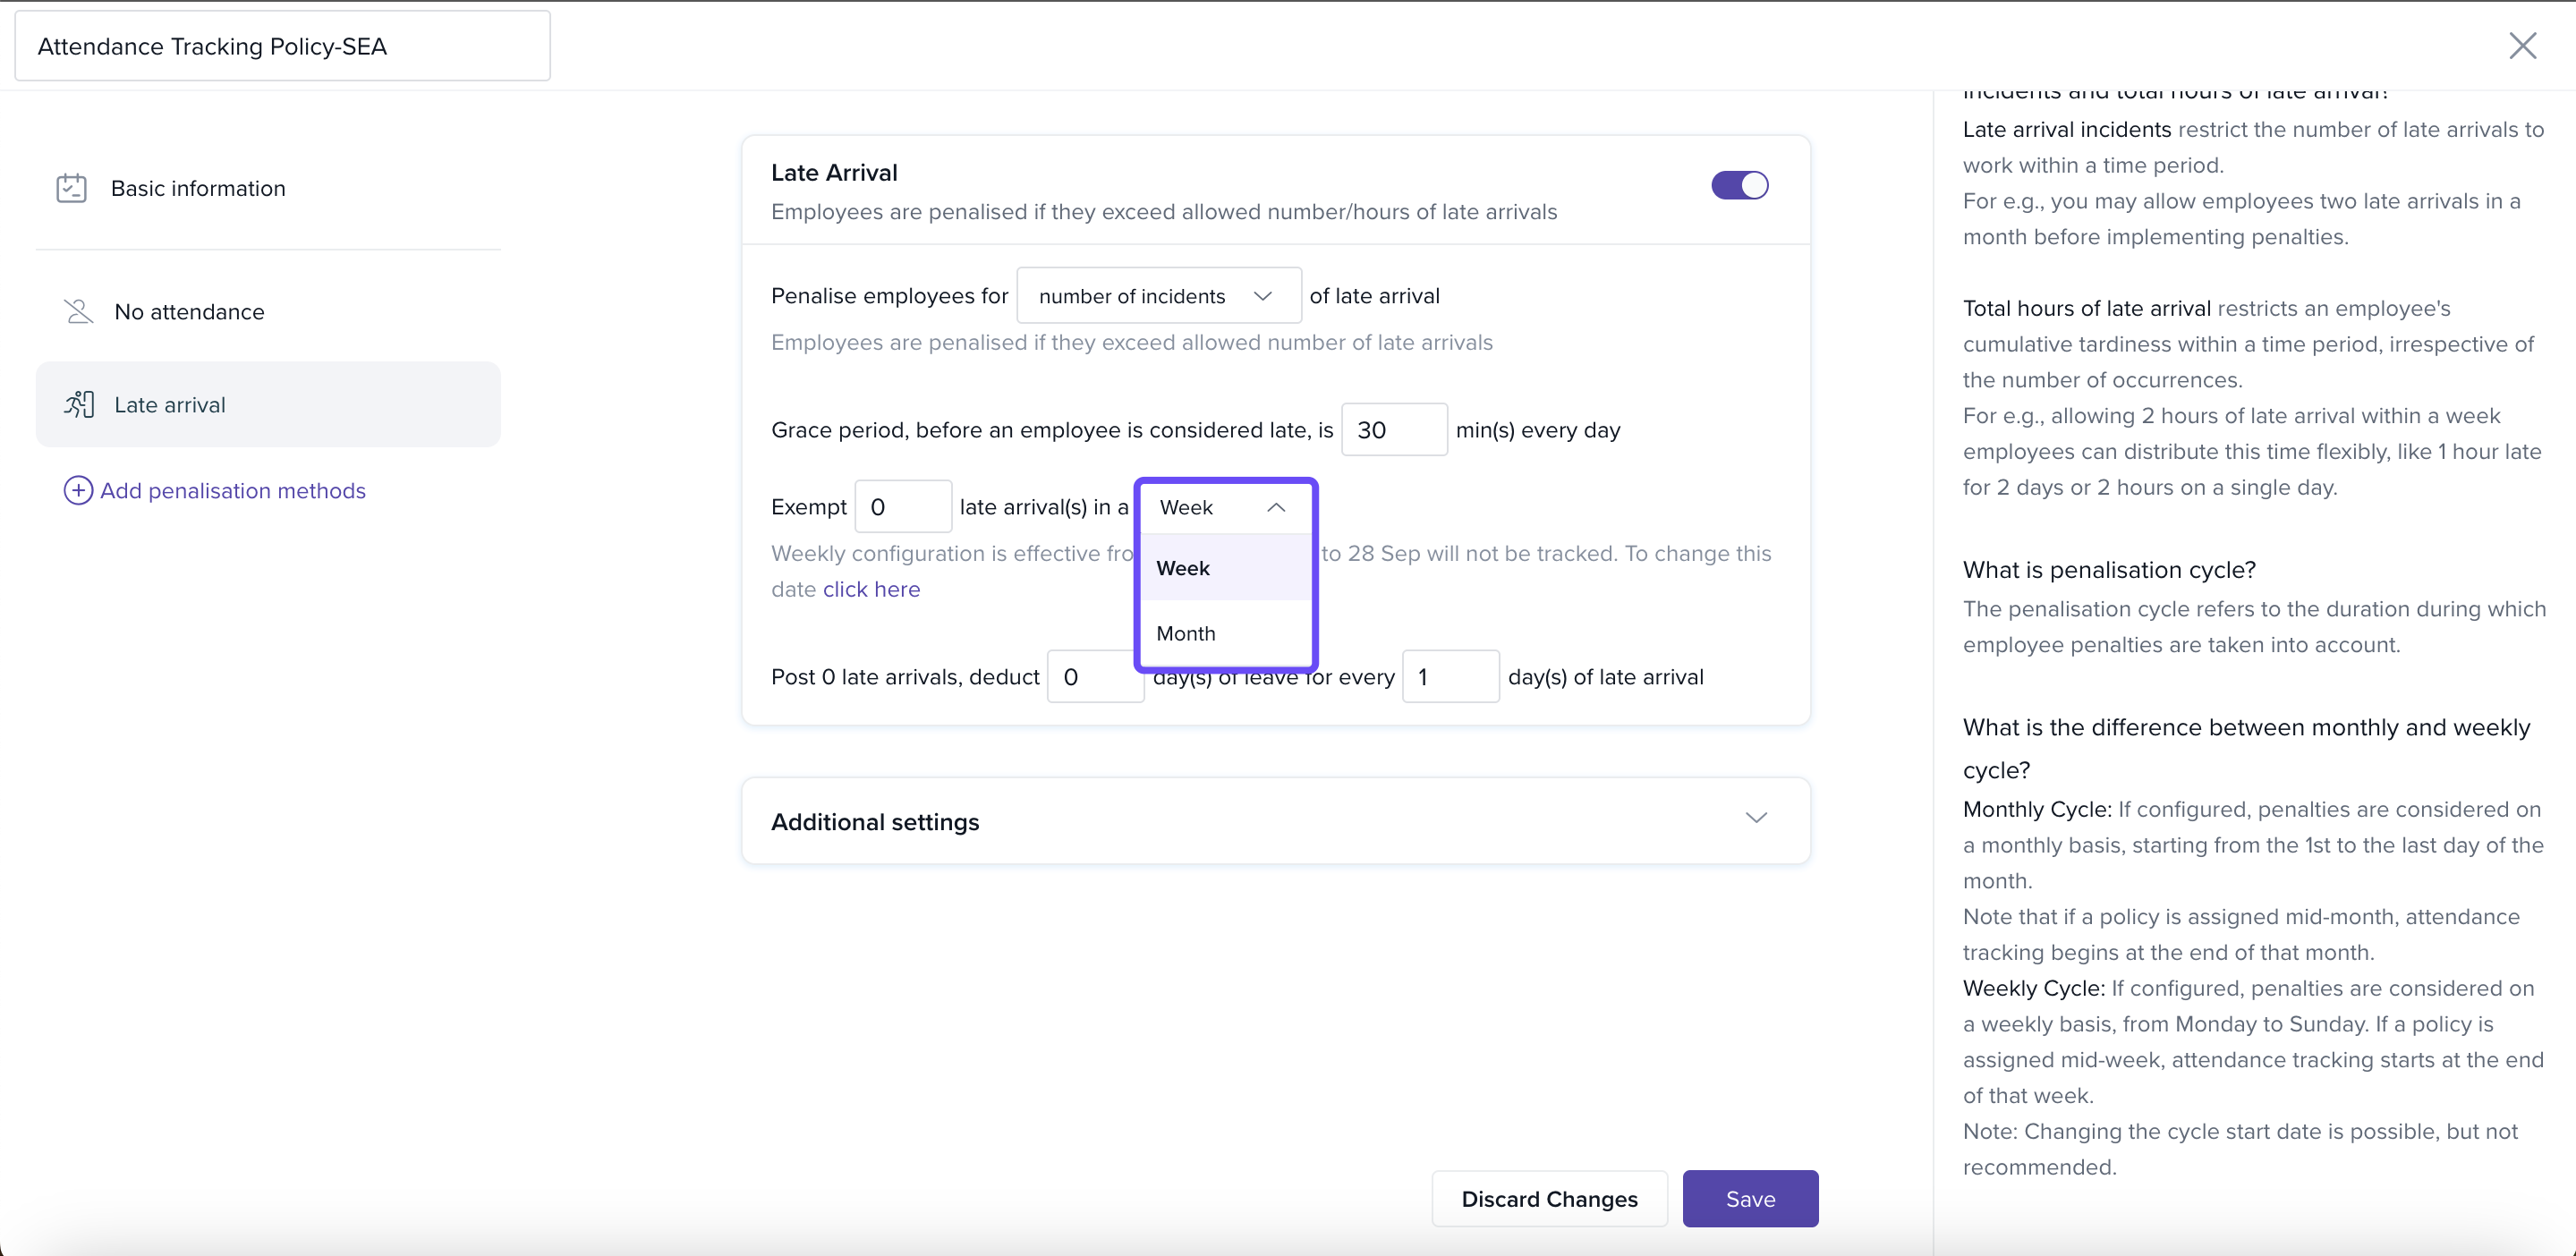Follow the click here link
This screenshot has width=2576, height=1256.
coord(871,589)
